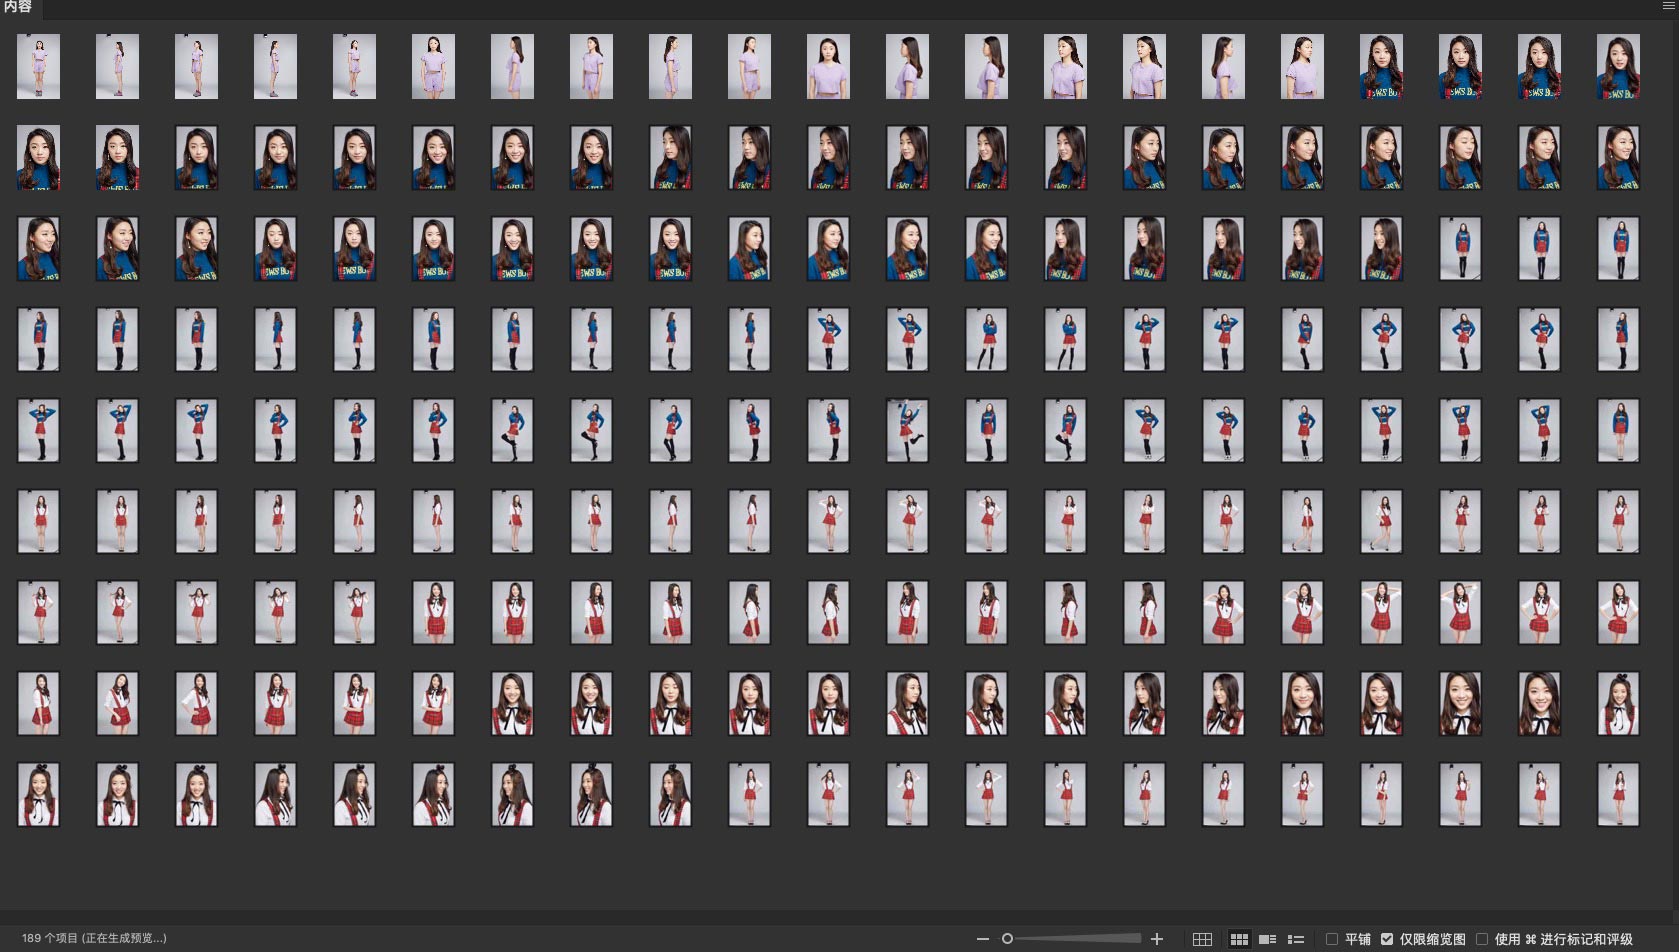Switch to details view icon
1679x952 pixels.
(x=1267, y=939)
